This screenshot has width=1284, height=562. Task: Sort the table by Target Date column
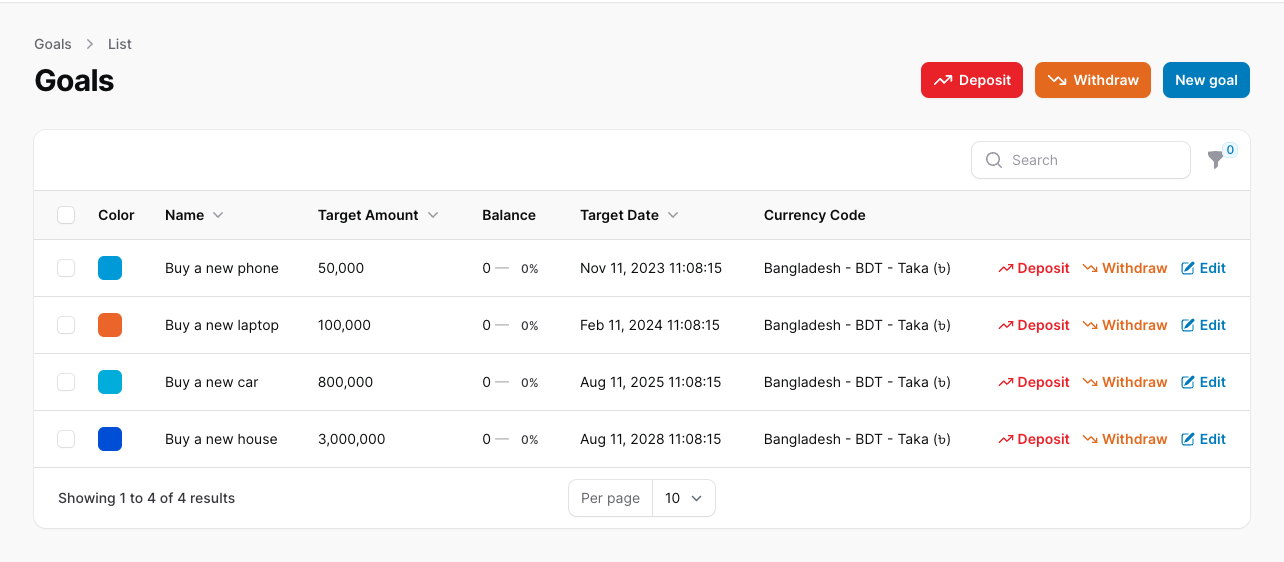click(x=629, y=215)
